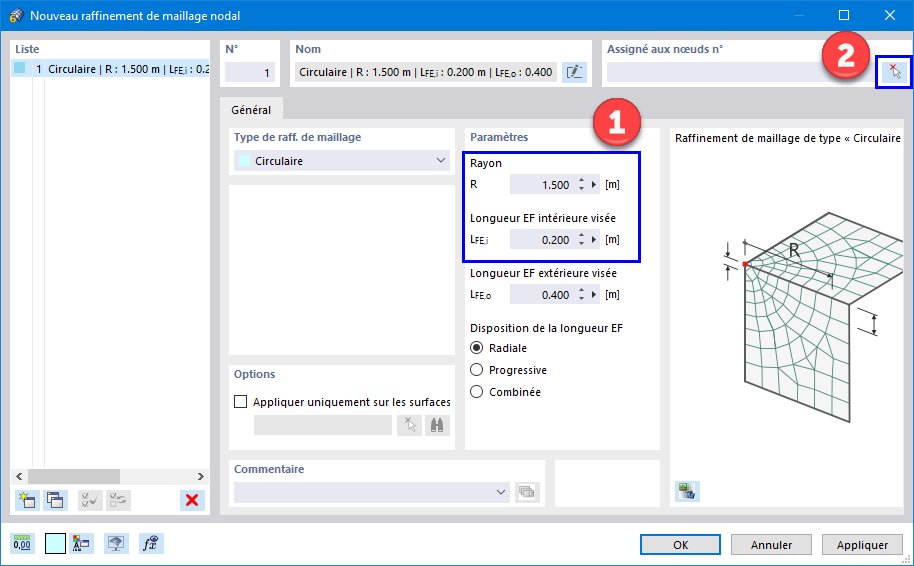This screenshot has height=566, width=914.
Task: Click the view settings monitor icon
Action: tap(116, 544)
